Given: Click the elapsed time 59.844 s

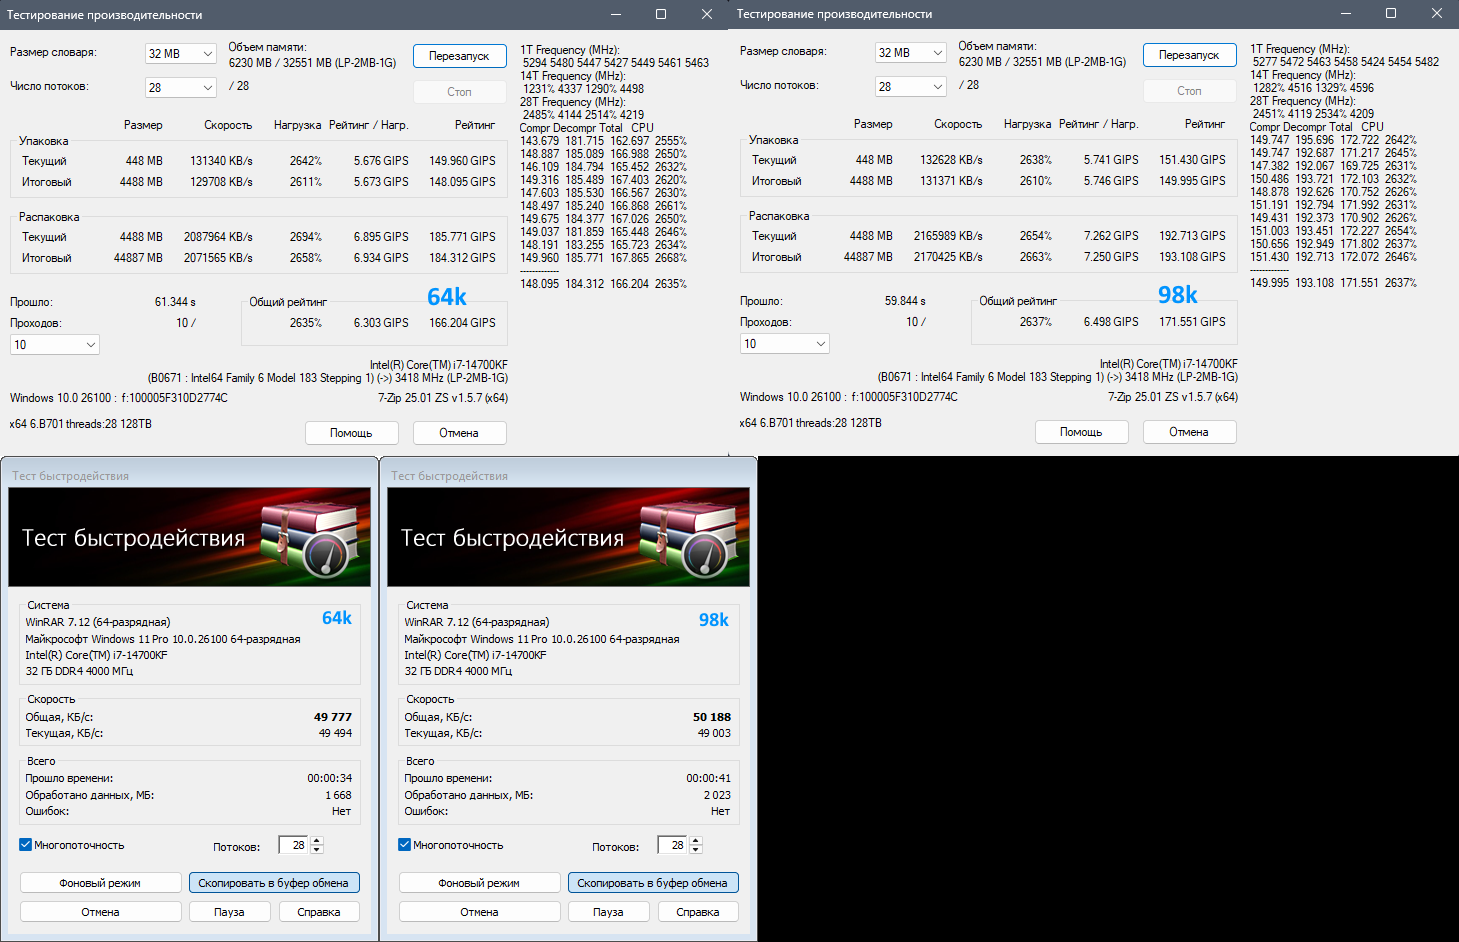Looking at the screenshot, I should tap(905, 301).
